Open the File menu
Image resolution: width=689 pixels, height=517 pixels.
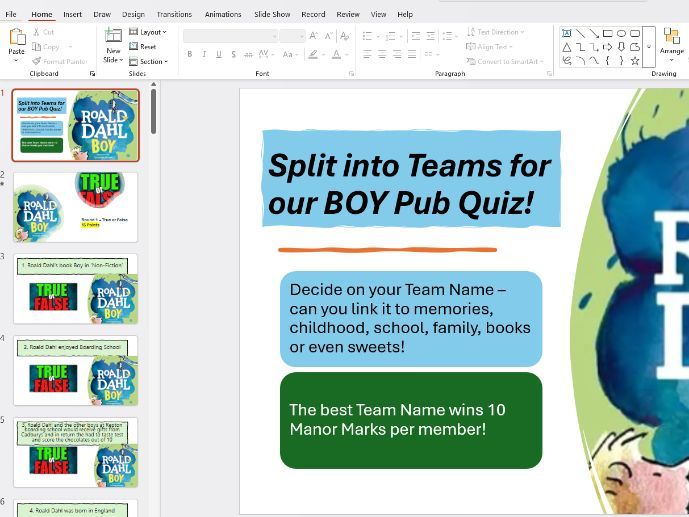[11, 14]
